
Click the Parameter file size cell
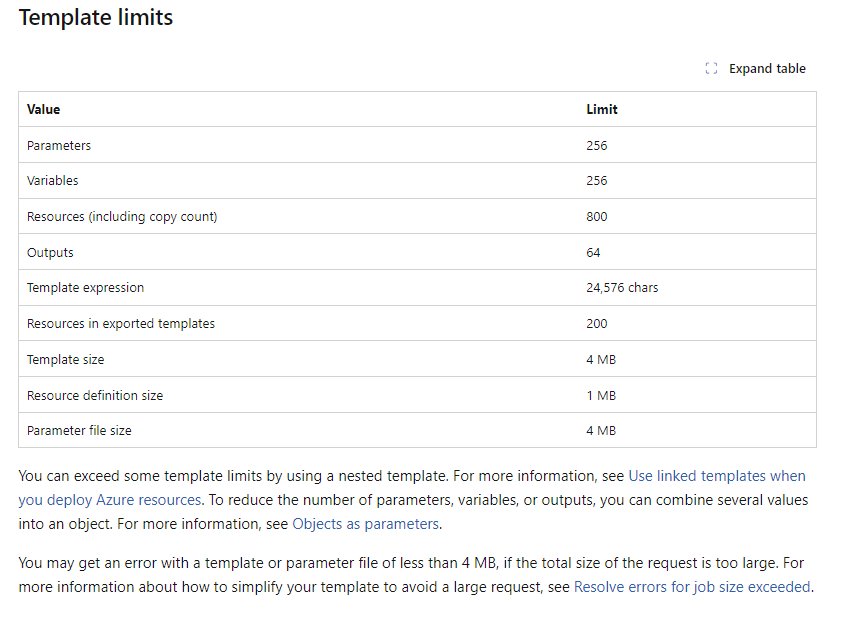(79, 431)
